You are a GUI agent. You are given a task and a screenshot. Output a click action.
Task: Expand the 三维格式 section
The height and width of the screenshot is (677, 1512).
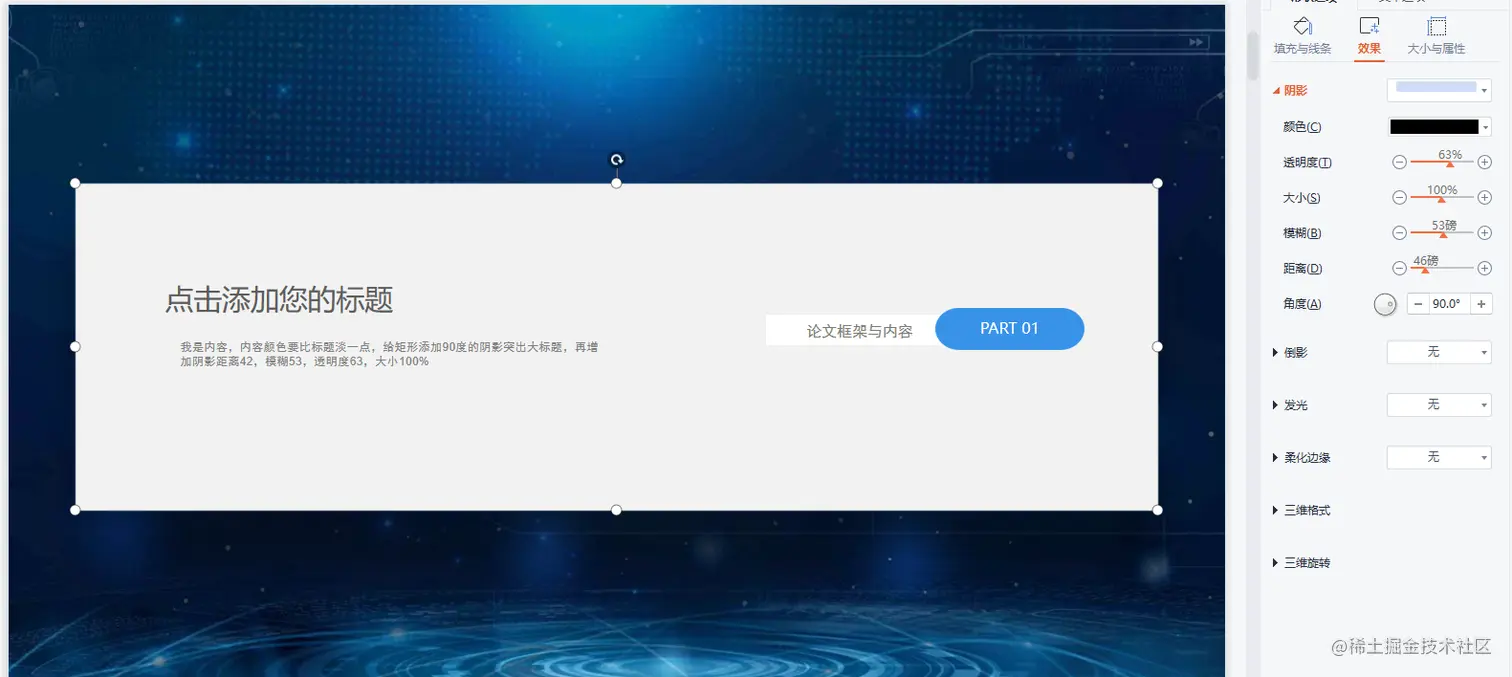(x=1301, y=511)
